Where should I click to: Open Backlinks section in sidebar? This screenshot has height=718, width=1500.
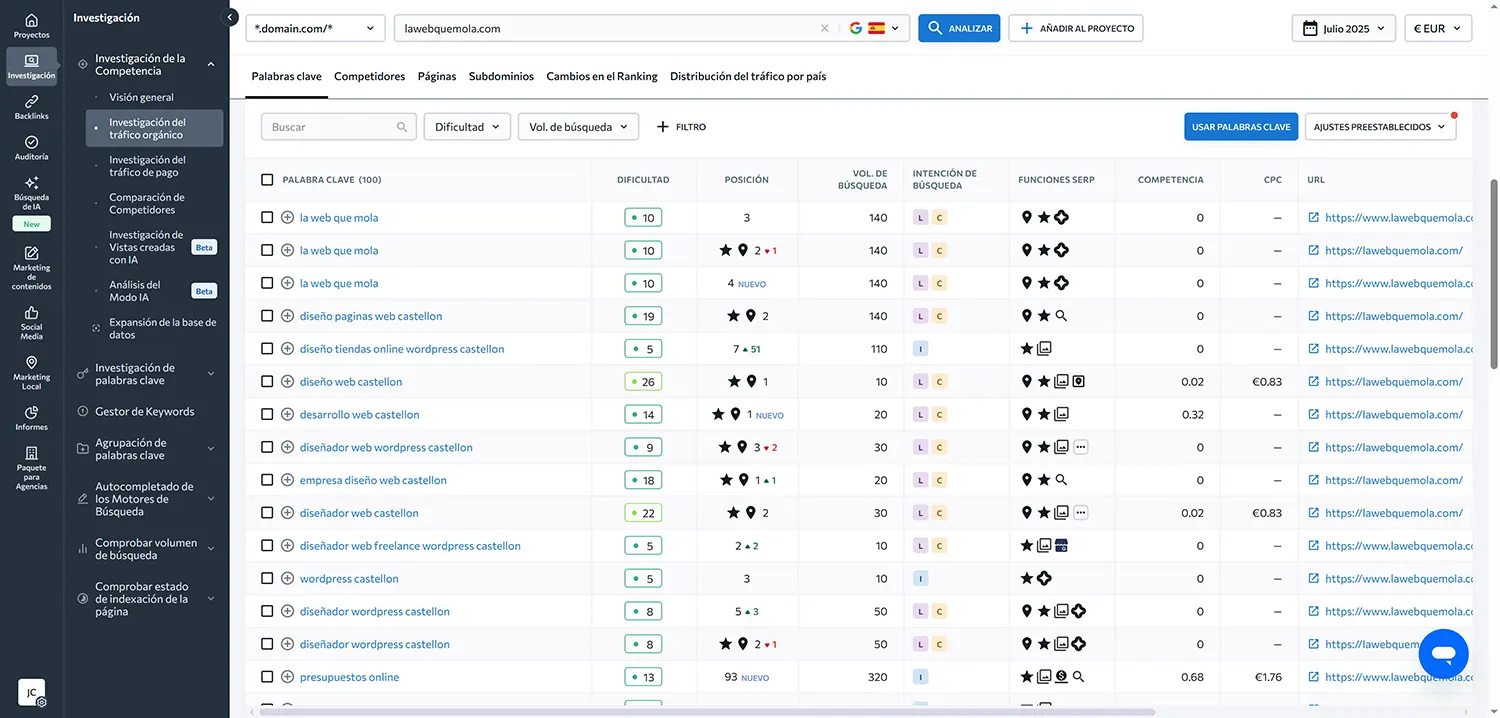[31, 106]
